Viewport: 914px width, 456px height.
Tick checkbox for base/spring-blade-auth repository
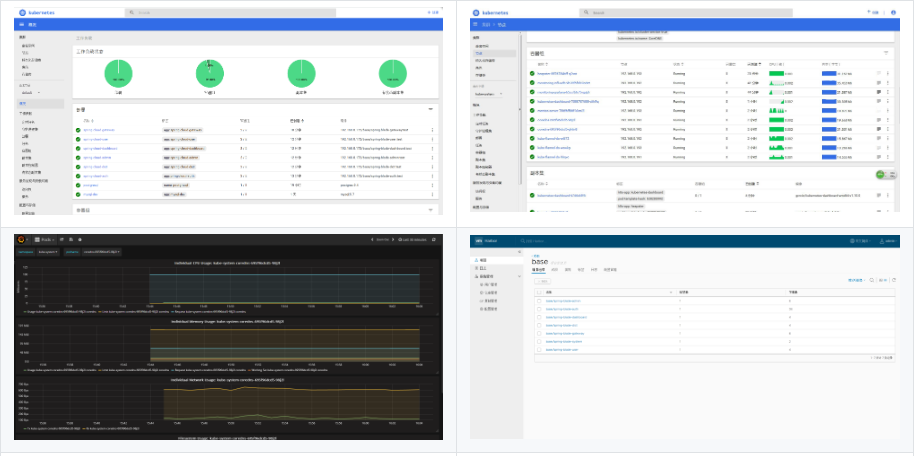click(x=539, y=309)
